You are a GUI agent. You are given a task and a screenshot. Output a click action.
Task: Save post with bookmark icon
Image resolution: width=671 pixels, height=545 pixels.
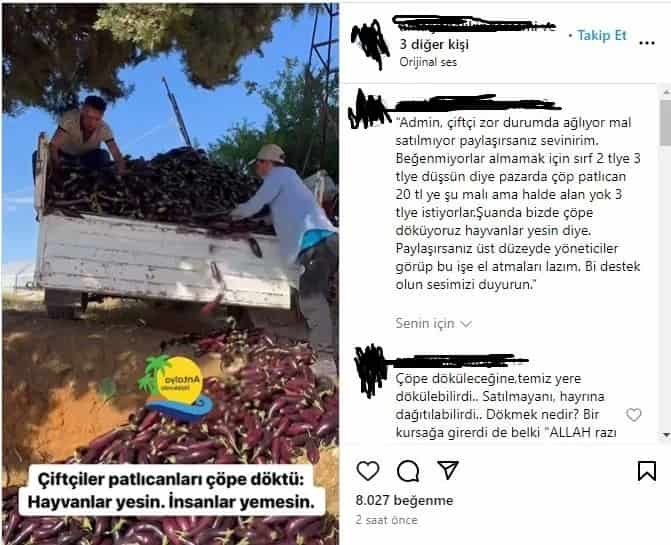[x=647, y=471]
